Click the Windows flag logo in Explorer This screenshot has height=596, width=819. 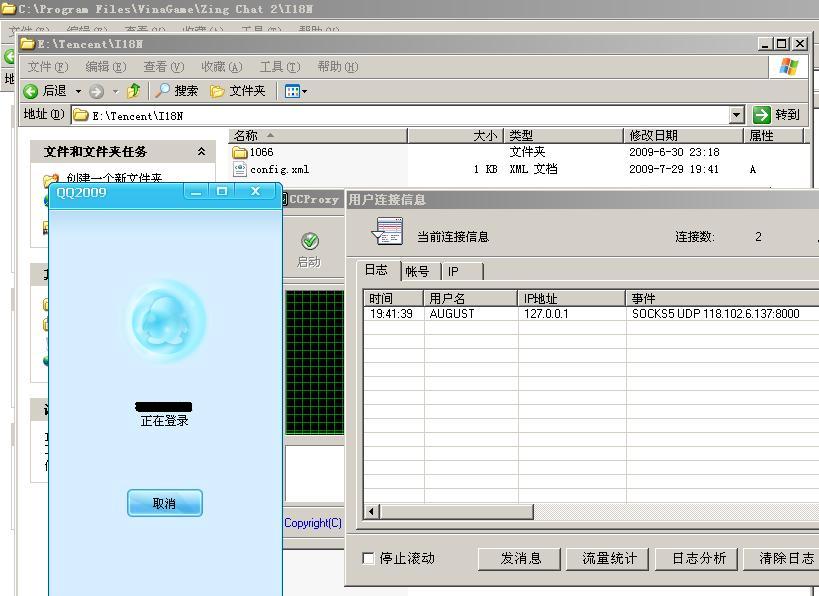[x=788, y=67]
